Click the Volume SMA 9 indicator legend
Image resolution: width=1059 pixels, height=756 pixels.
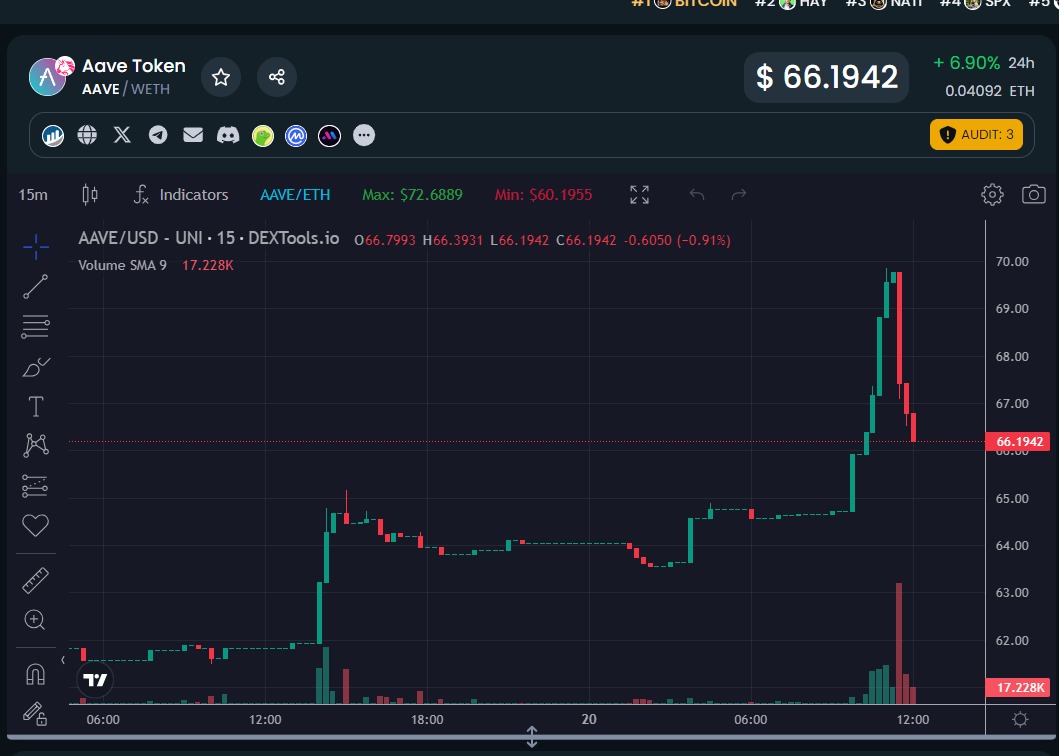tap(122, 266)
